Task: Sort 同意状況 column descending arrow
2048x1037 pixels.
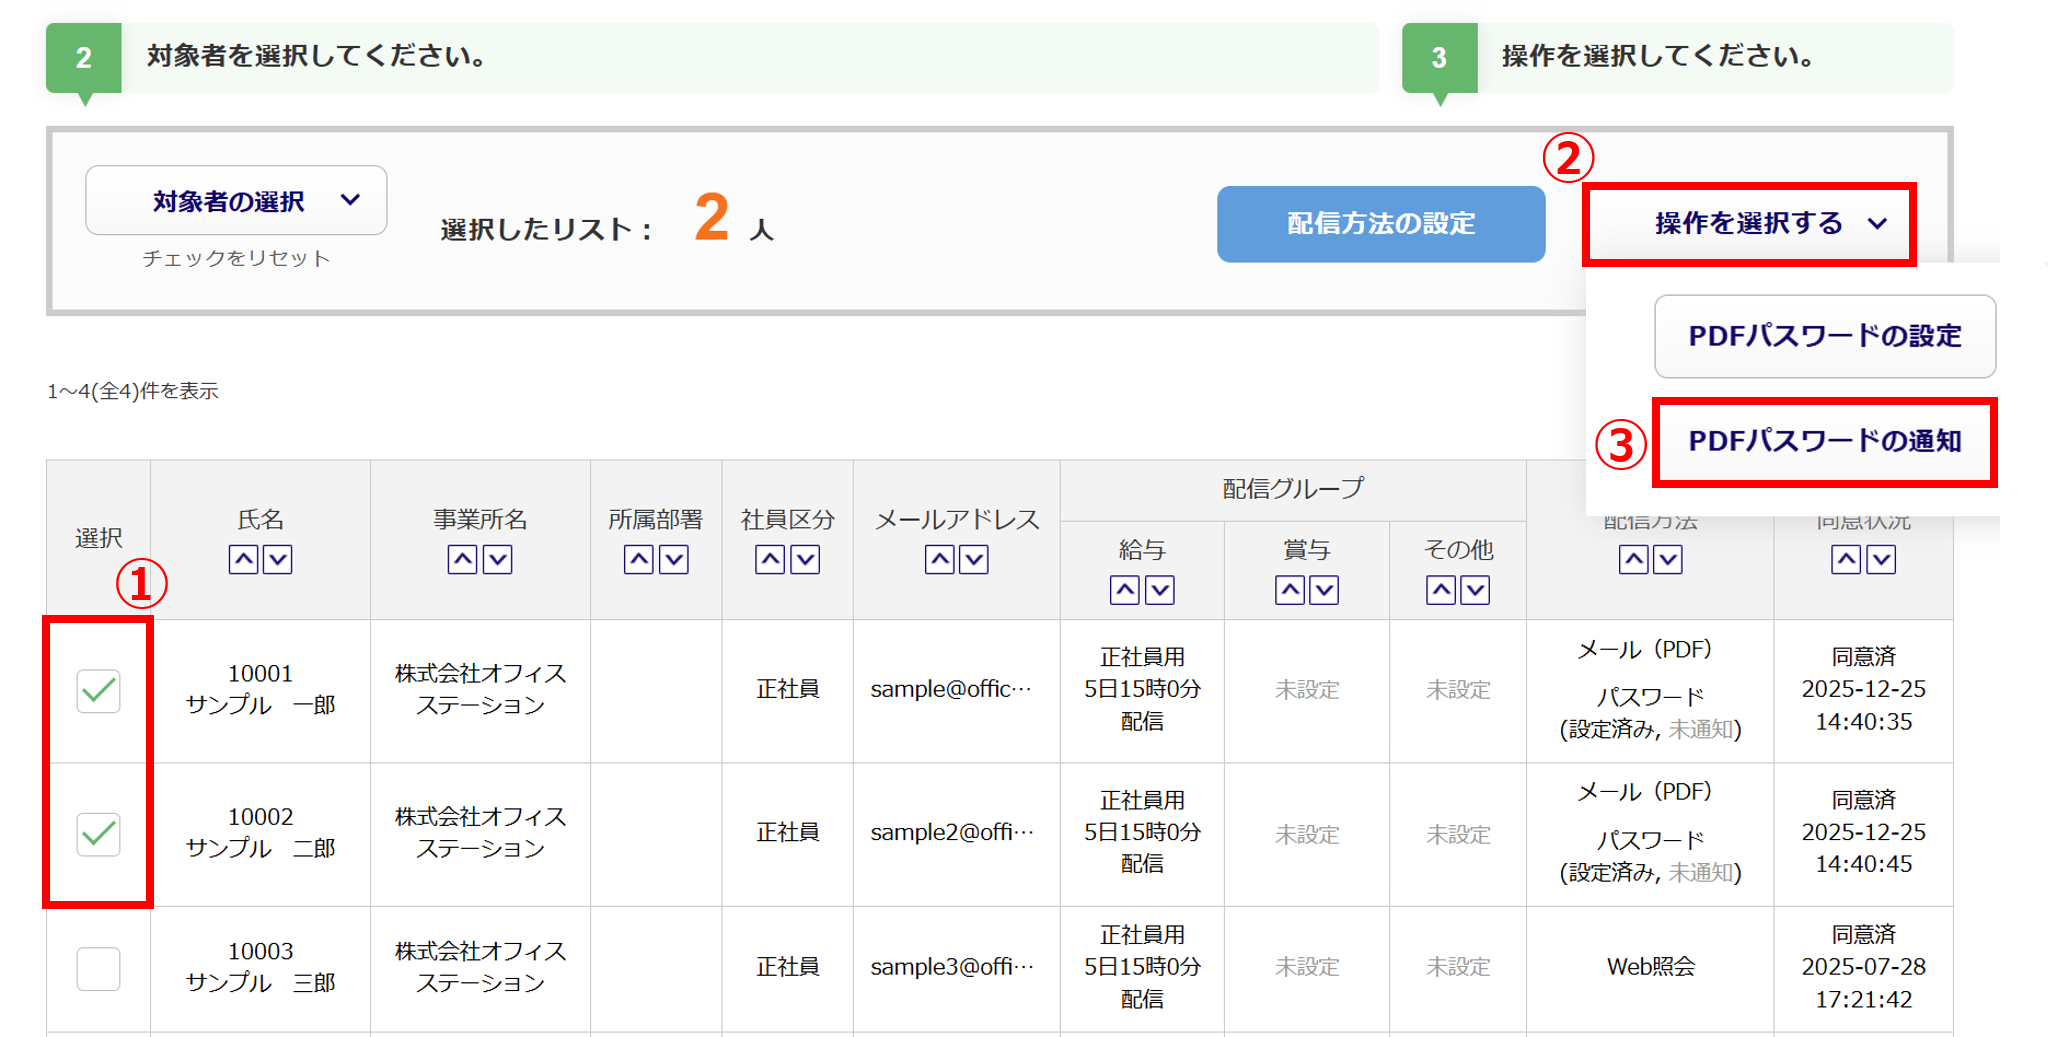Action: pos(1881,559)
